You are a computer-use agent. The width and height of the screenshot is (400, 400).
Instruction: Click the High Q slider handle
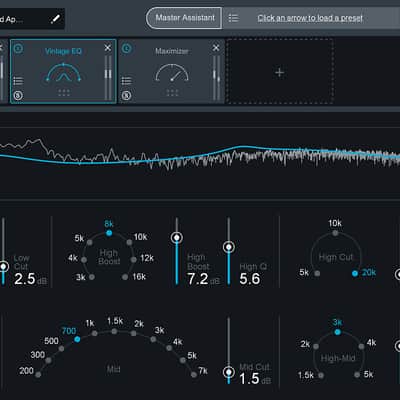(229, 247)
